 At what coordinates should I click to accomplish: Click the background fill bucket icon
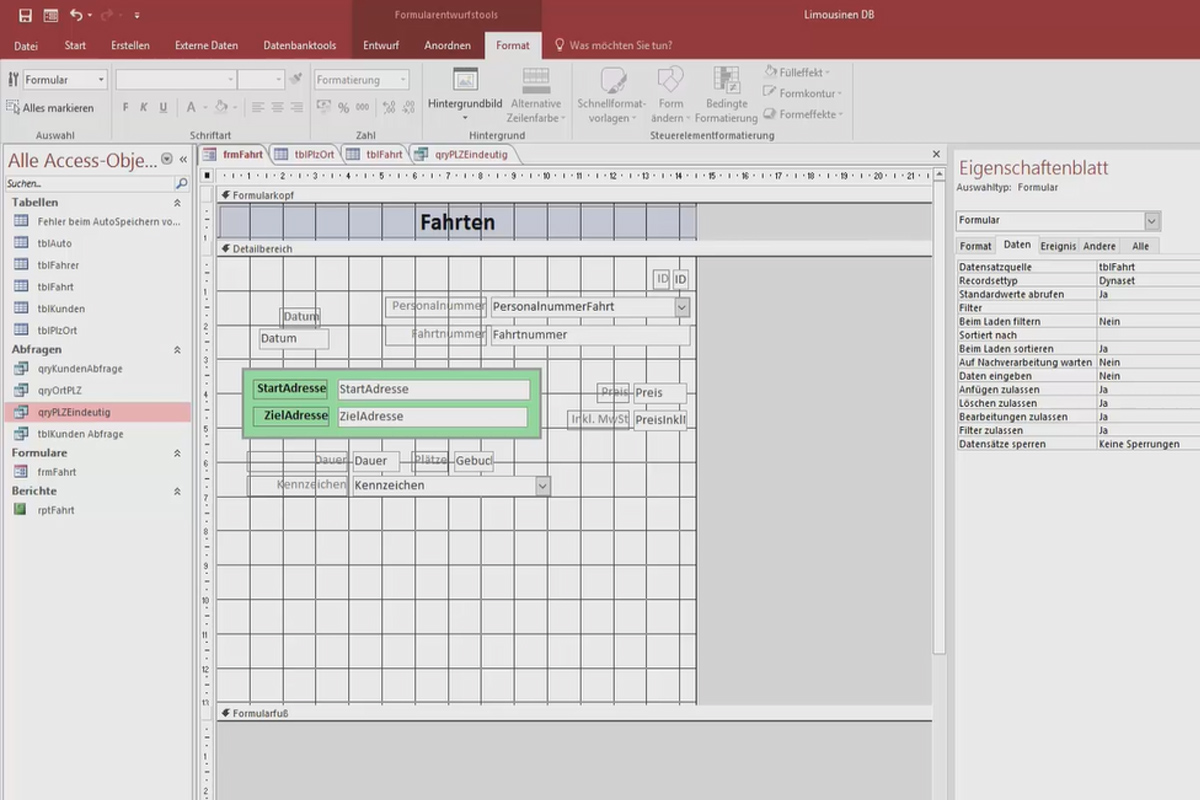click(x=221, y=107)
